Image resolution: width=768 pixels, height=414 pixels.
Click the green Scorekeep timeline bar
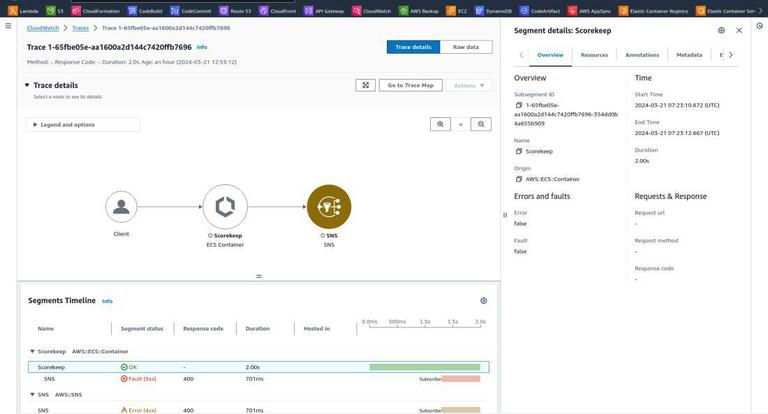[x=425, y=367]
